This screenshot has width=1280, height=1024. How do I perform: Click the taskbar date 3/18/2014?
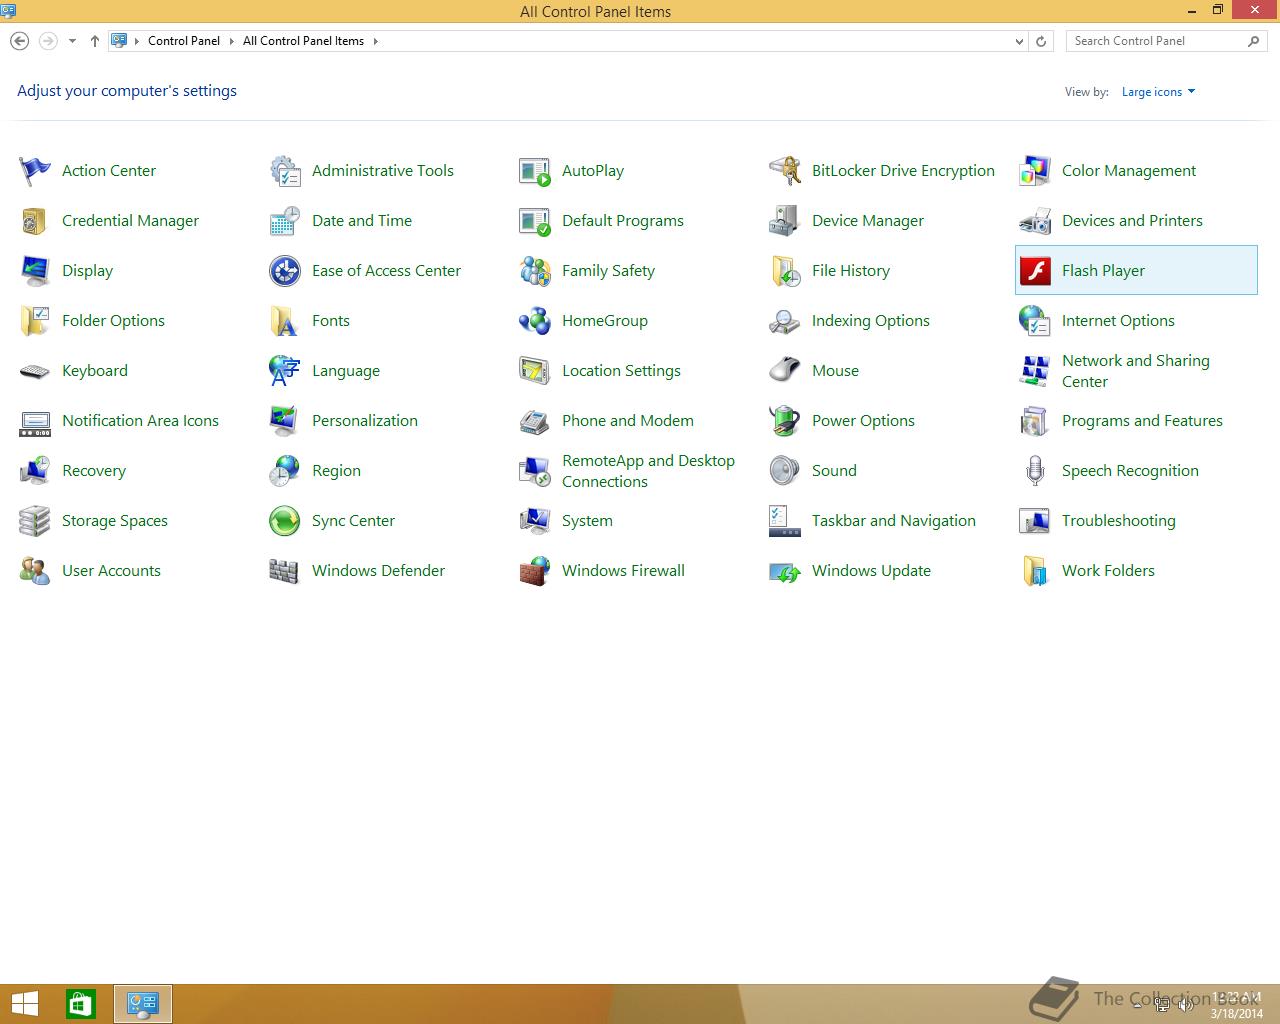1237,1013
